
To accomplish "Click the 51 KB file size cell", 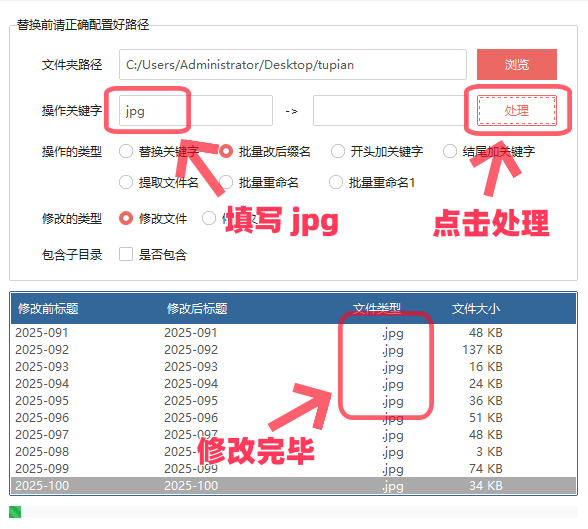I will (486, 417).
